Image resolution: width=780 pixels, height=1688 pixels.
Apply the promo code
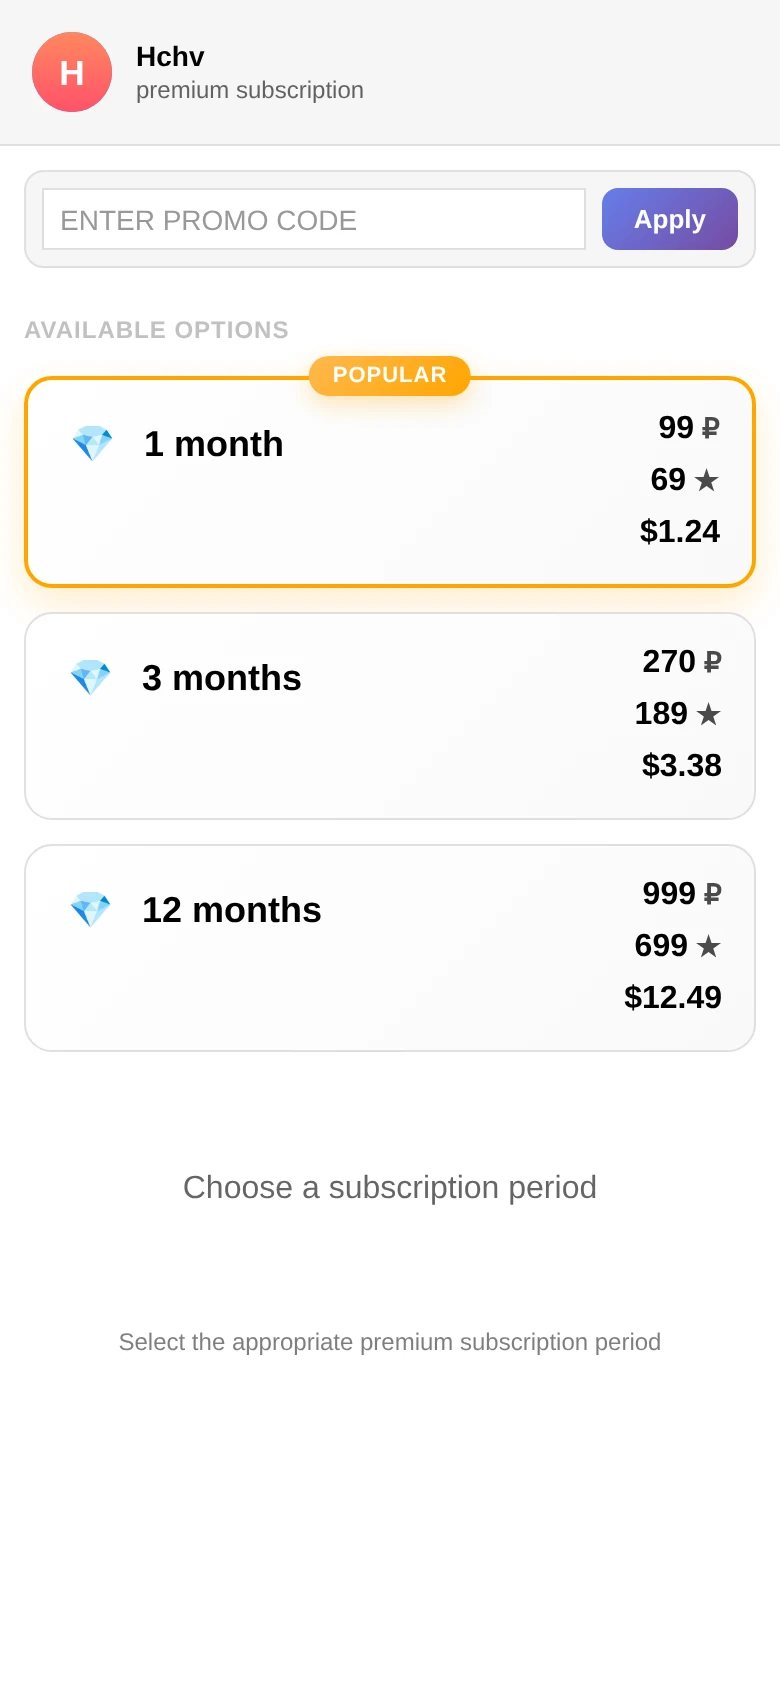pos(670,219)
